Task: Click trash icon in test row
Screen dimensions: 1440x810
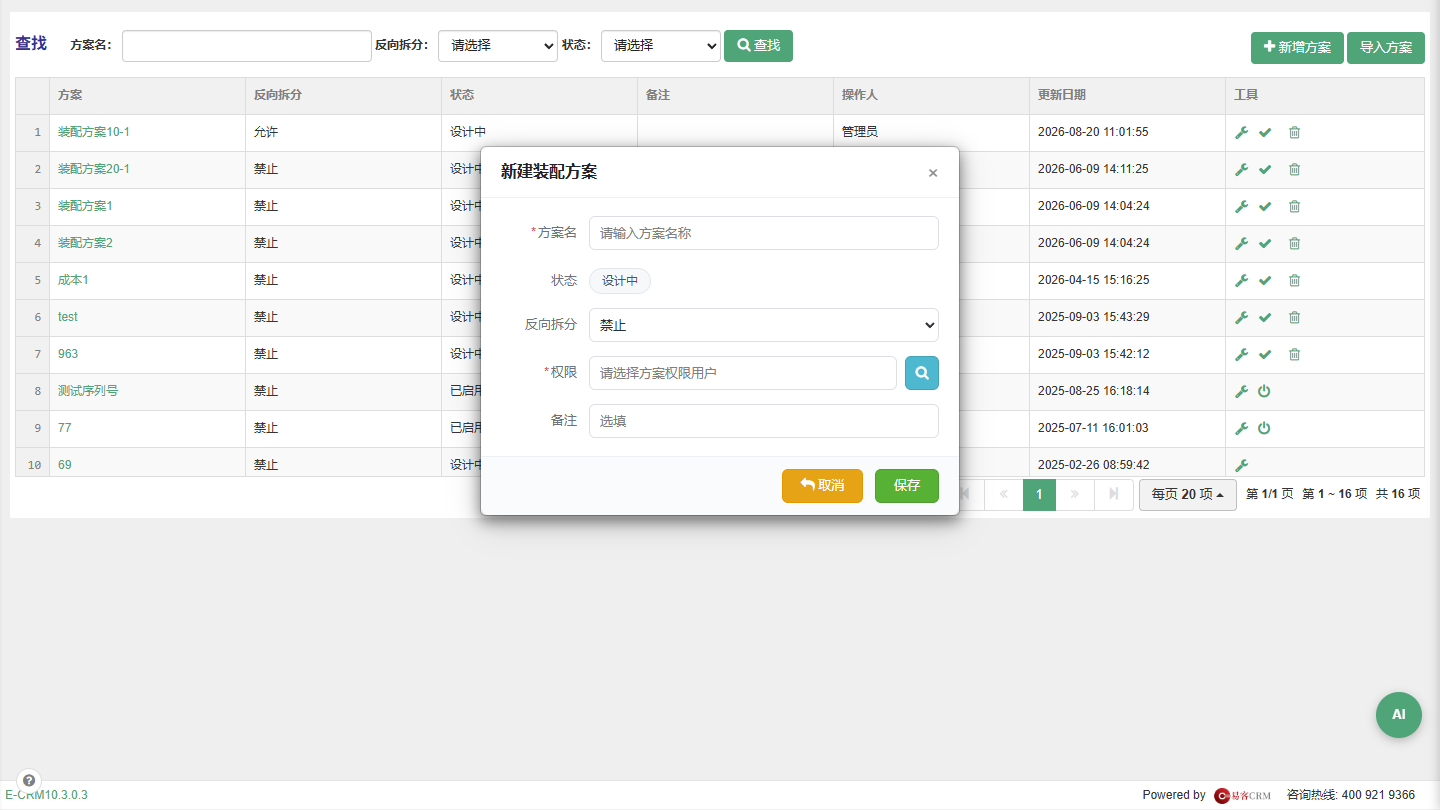Action: point(1294,317)
